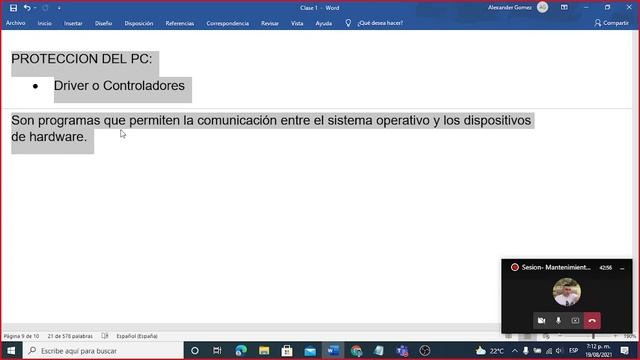
Task: Click the 22°C weather widget
Action: (490, 351)
